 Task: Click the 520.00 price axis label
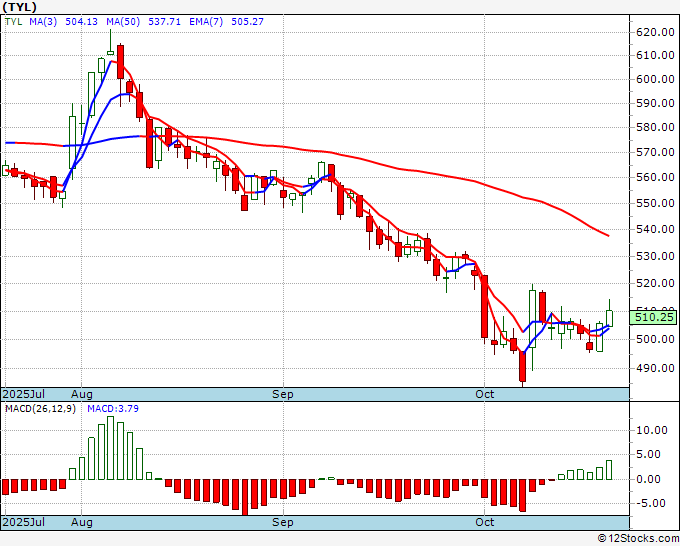coord(655,283)
